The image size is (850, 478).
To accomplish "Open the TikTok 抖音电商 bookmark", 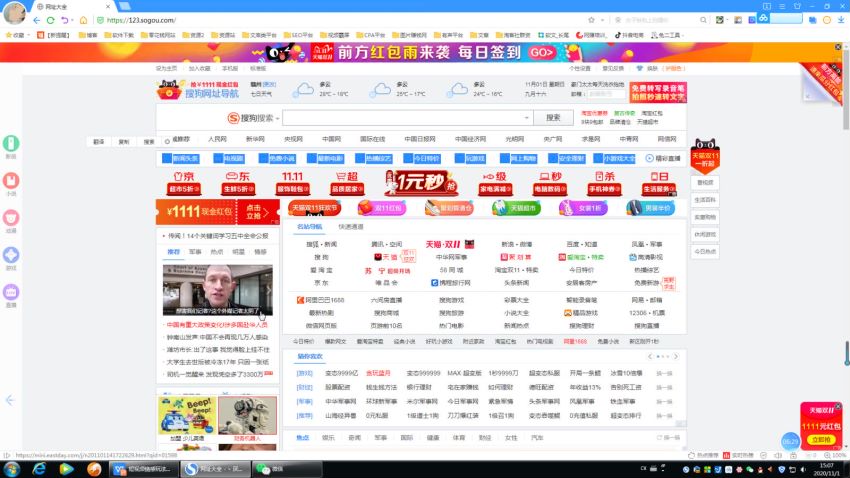I will click(x=629, y=35).
